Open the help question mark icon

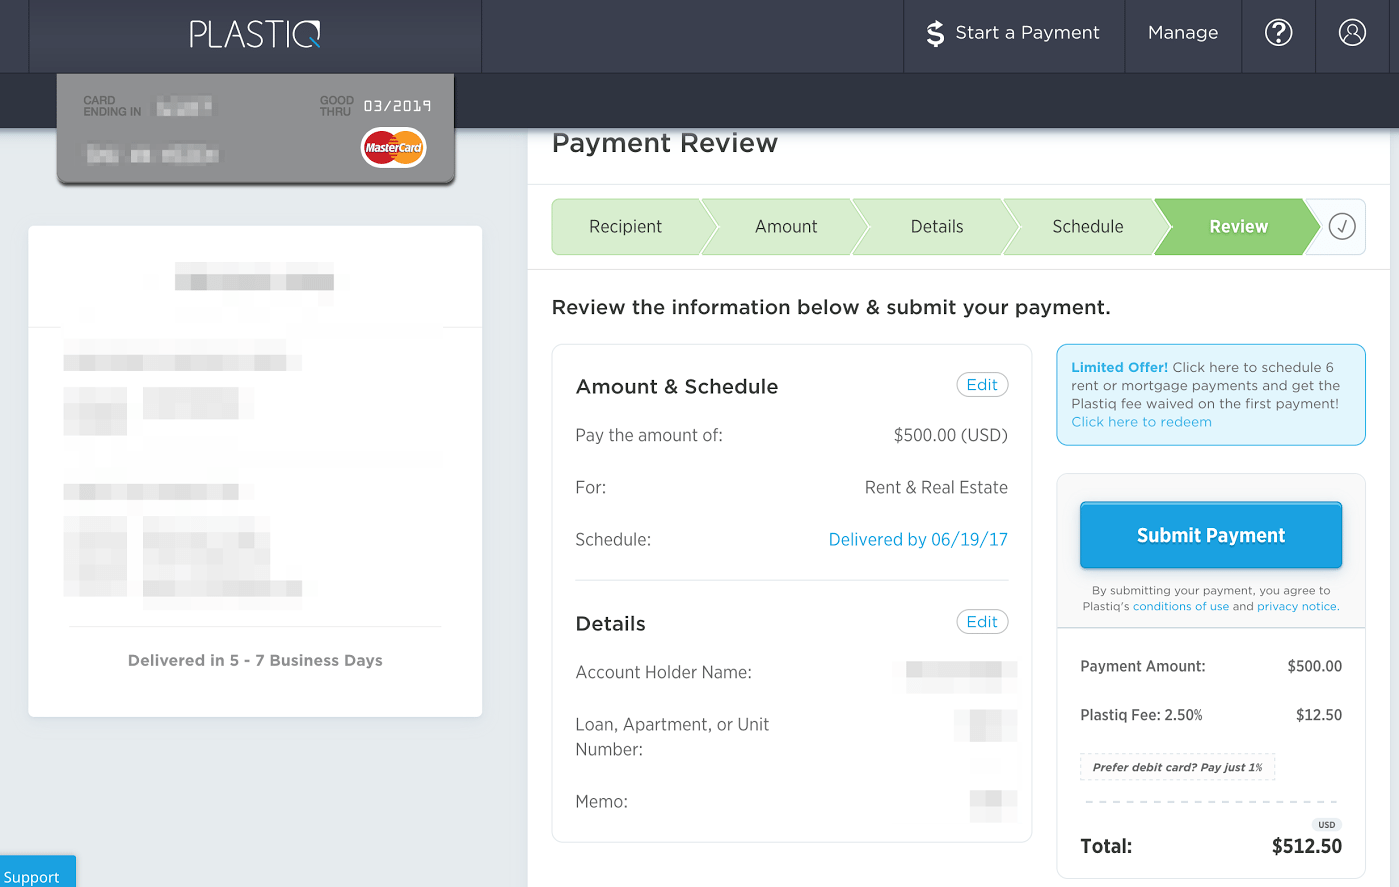click(1278, 33)
